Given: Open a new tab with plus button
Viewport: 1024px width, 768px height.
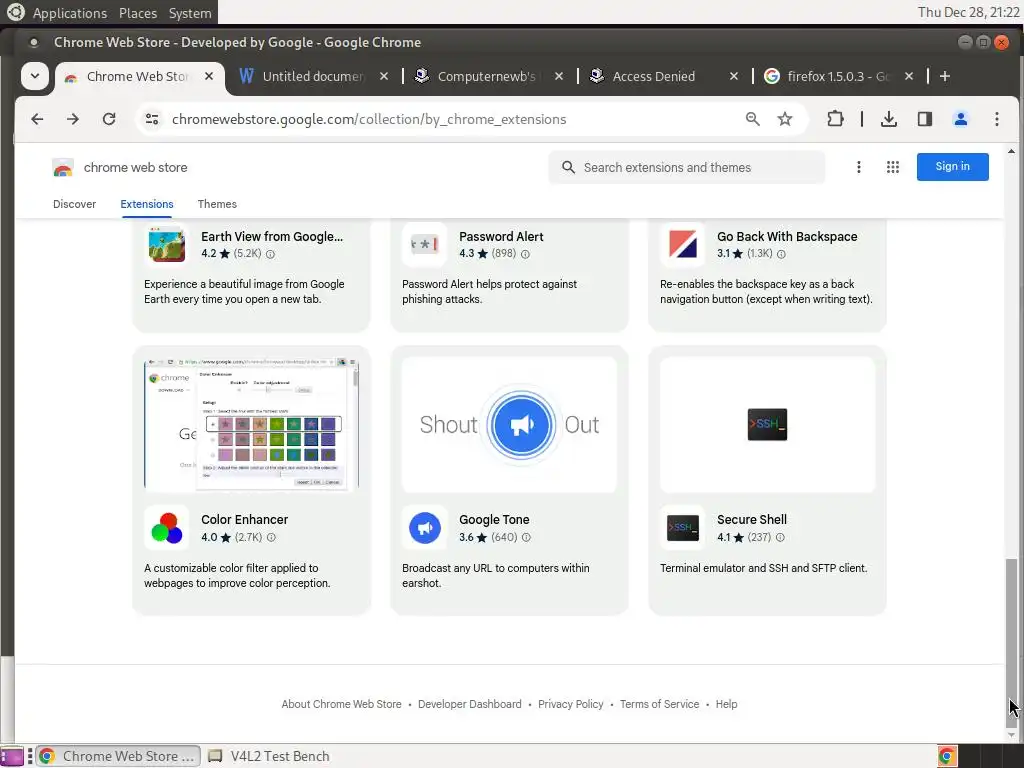Looking at the screenshot, I should (x=944, y=76).
